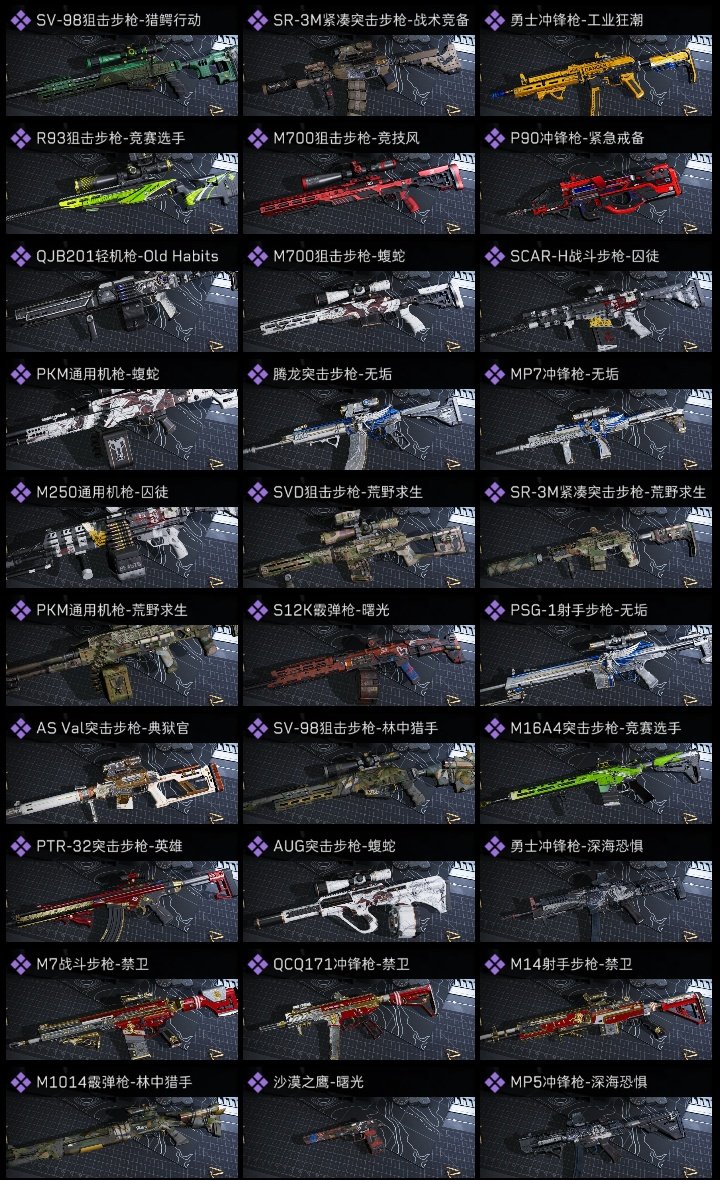Select the M1014霰弹枪-林中猎手 skin image
Viewport: 720px width, 1180px height.
[x=122, y=1137]
